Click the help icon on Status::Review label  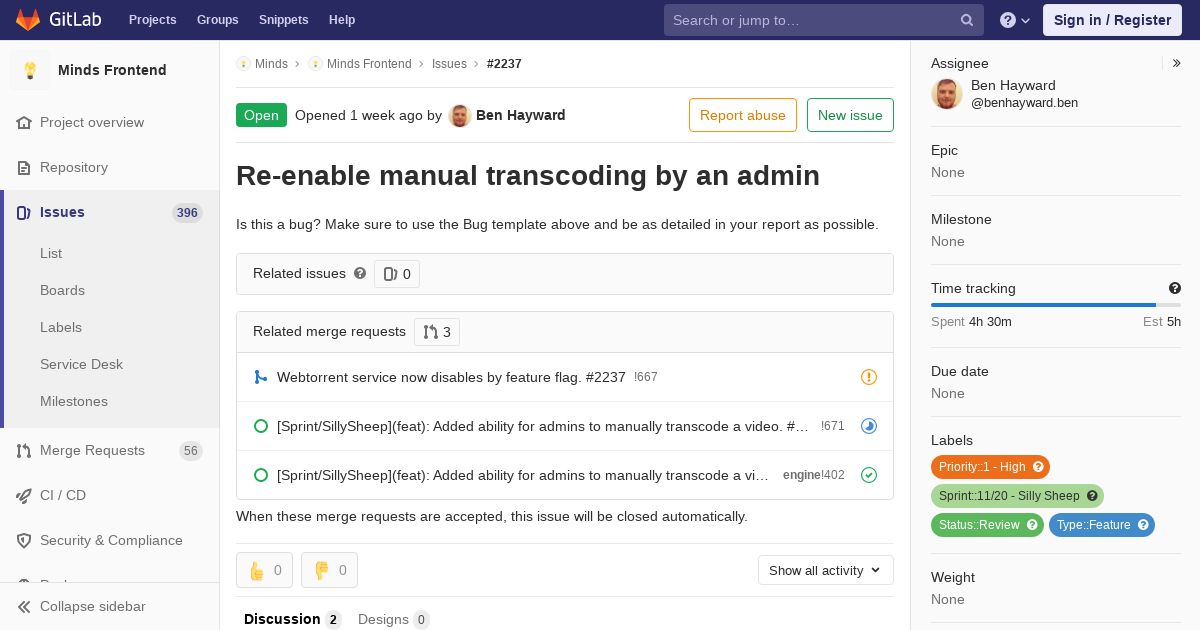(x=1032, y=525)
